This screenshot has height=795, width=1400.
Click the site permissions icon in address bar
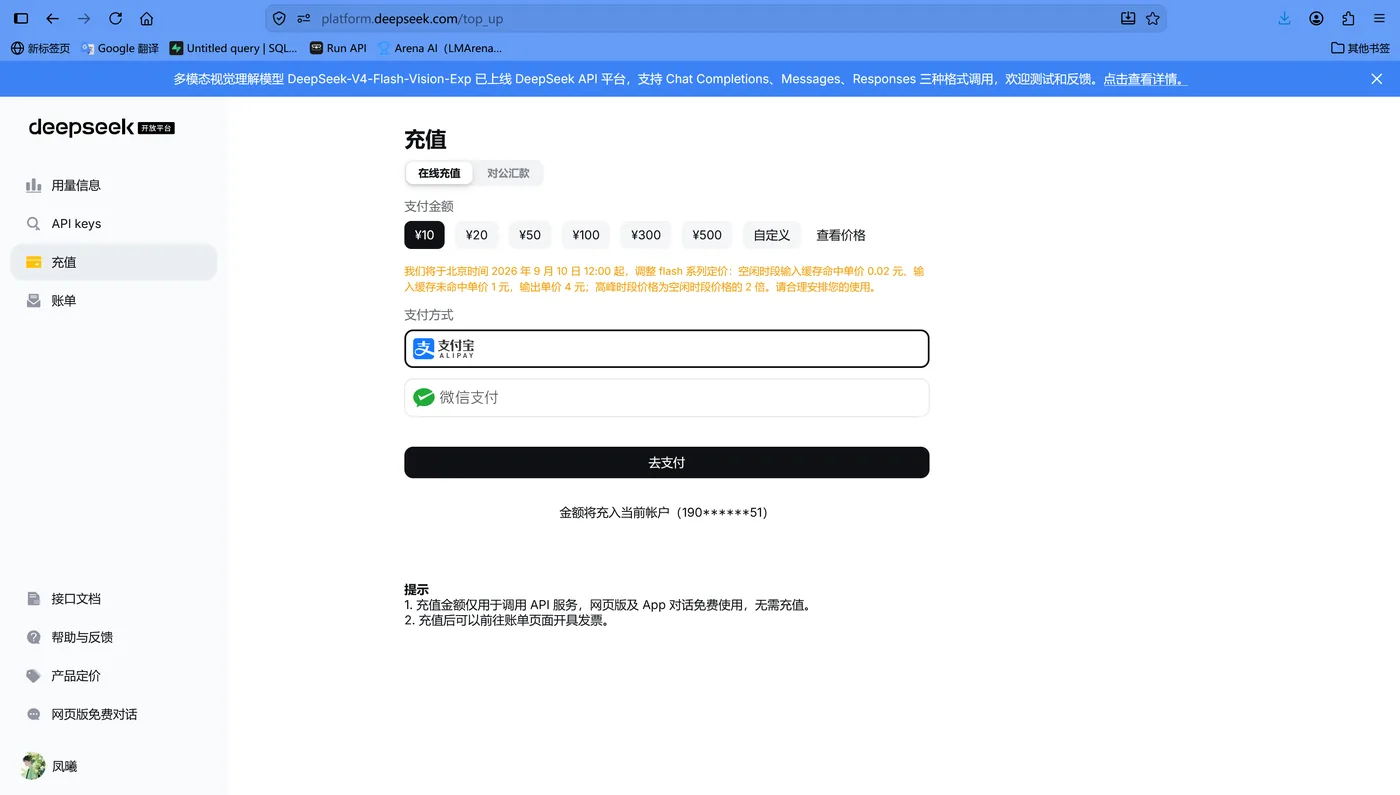click(304, 18)
